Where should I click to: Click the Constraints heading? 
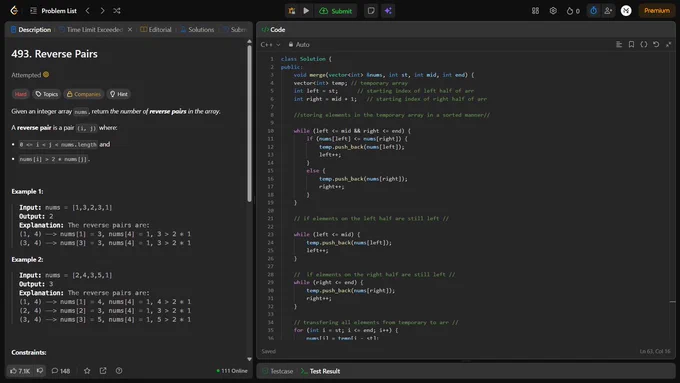click(x=29, y=352)
